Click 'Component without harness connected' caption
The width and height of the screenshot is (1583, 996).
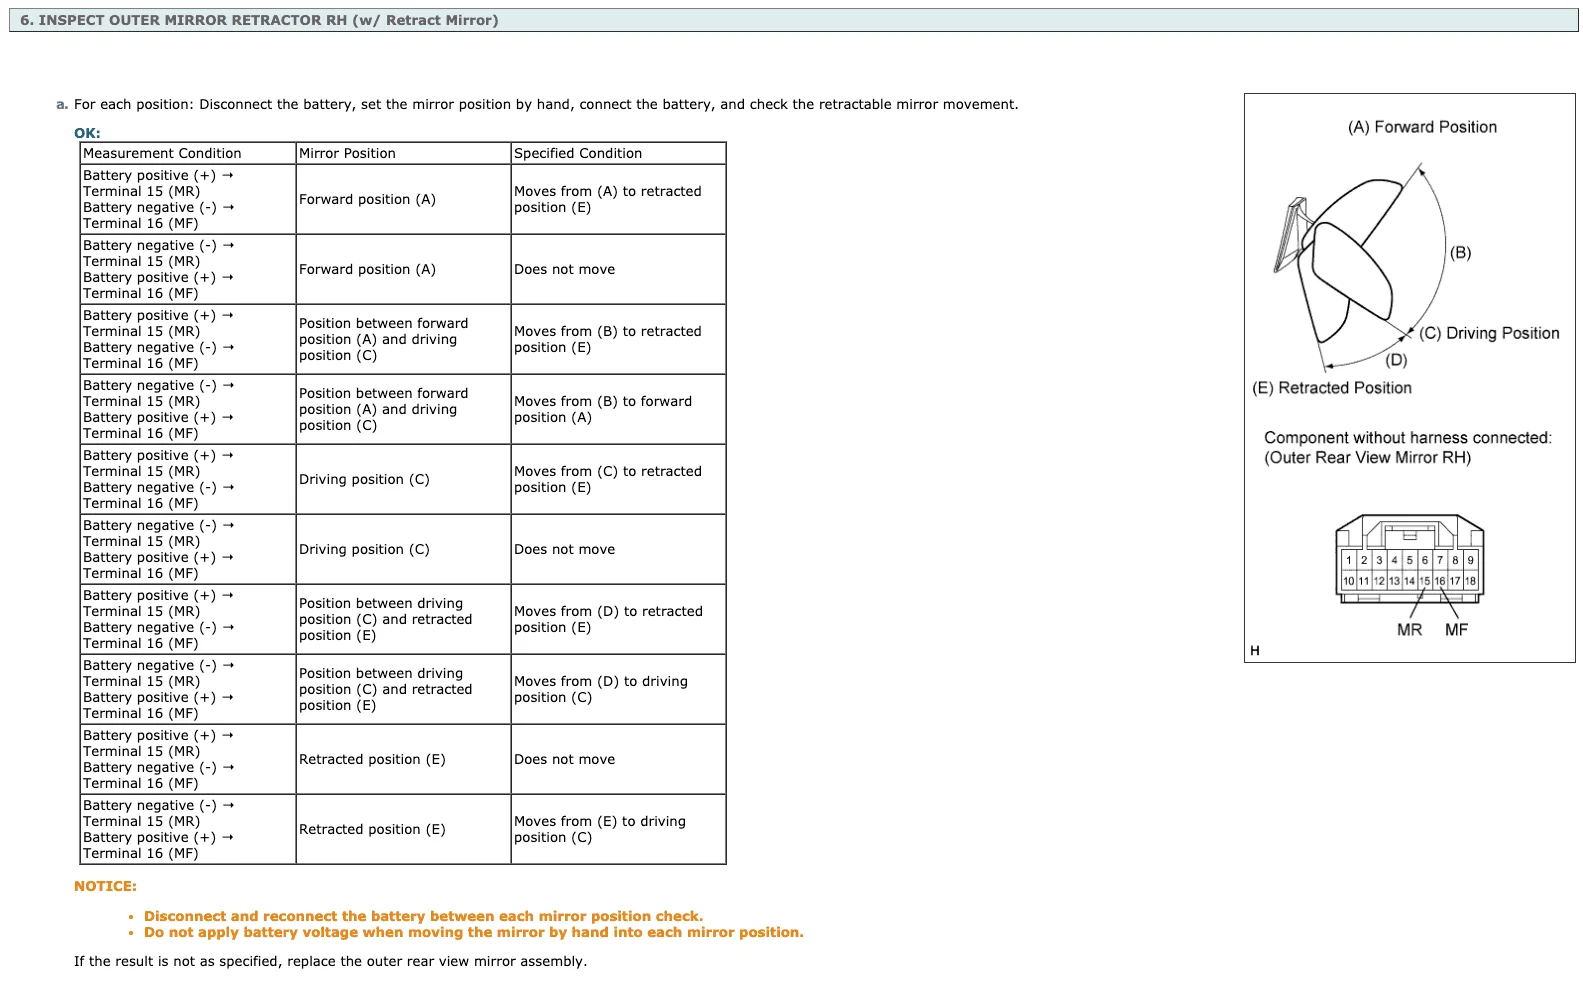[1408, 438]
